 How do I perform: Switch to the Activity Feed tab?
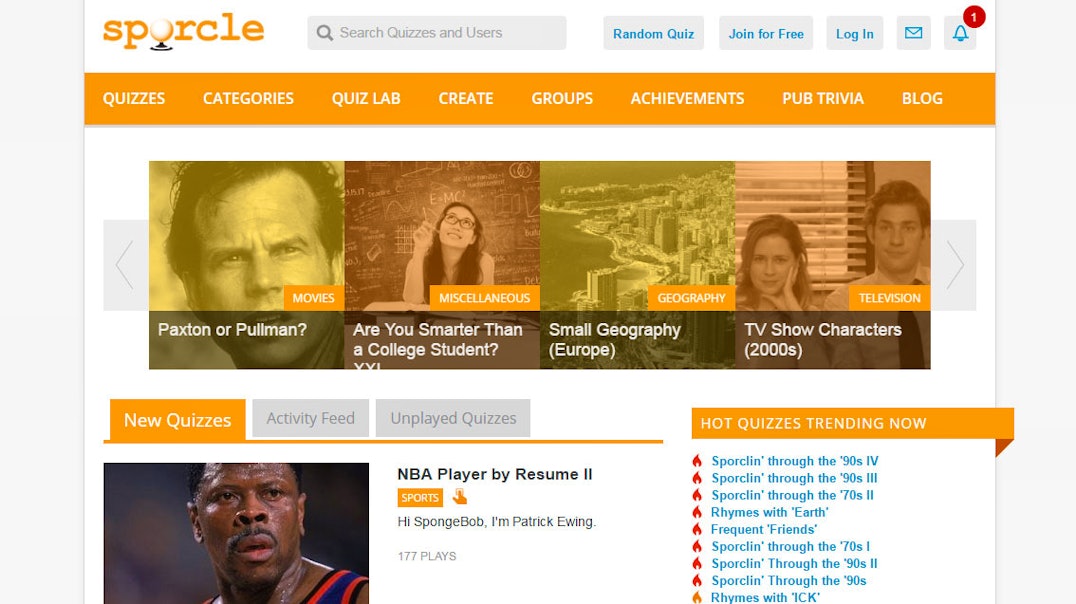[310, 418]
